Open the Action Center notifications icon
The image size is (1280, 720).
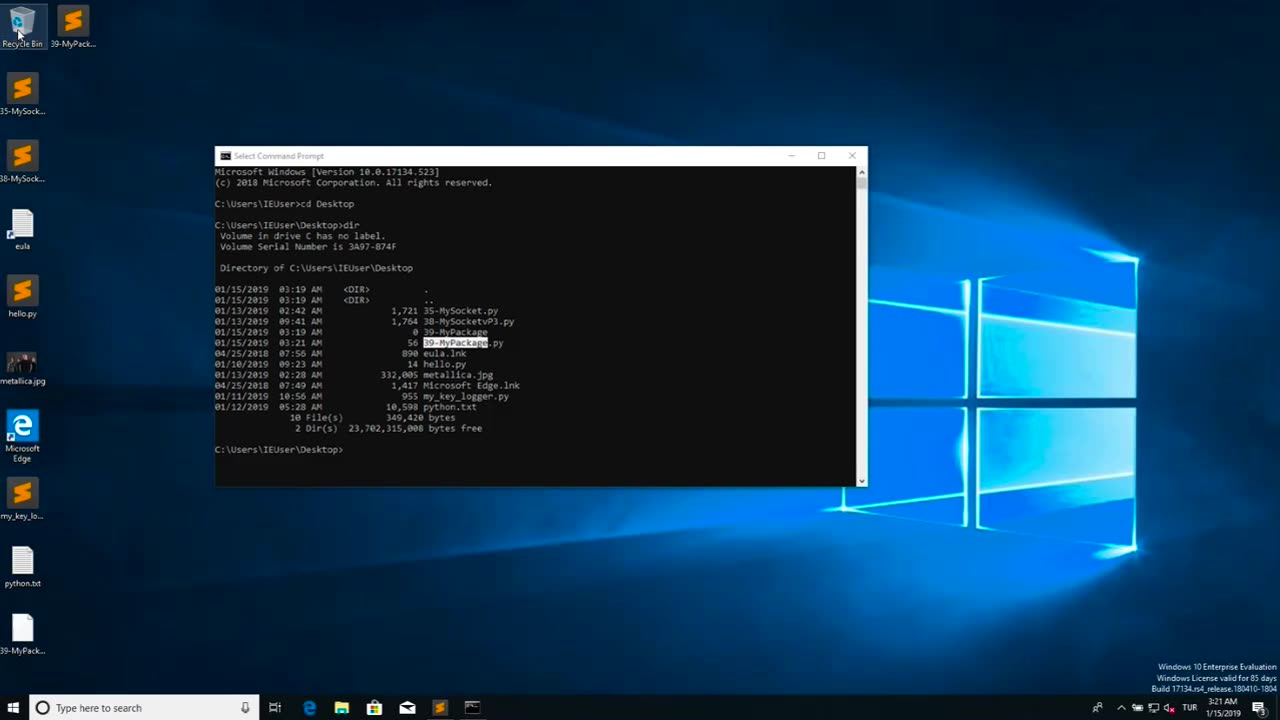pos(1259,708)
